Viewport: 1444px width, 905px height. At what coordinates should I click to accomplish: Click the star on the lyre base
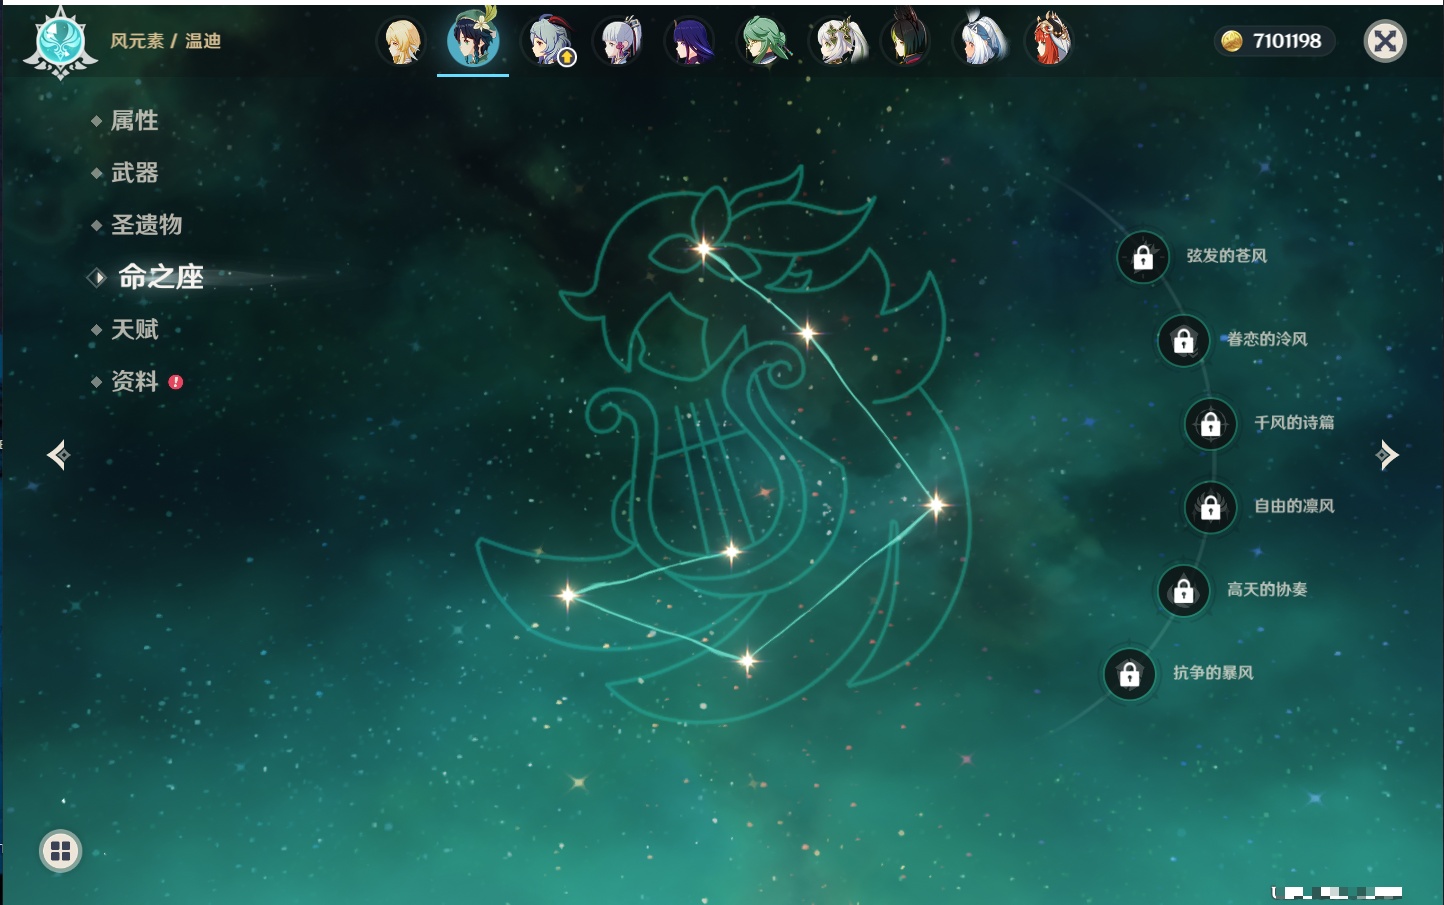click(732, 551)
